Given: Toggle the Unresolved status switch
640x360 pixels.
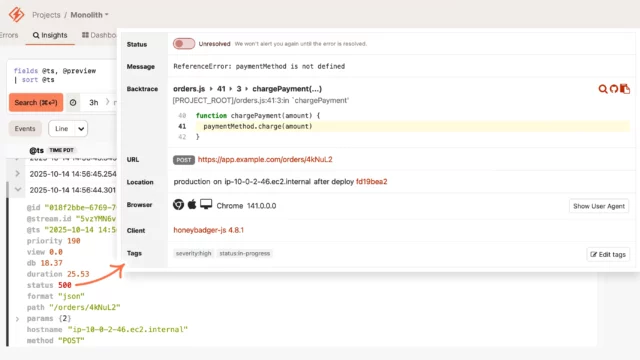Looking at the screenshot, I should click(x=184, y=44).
